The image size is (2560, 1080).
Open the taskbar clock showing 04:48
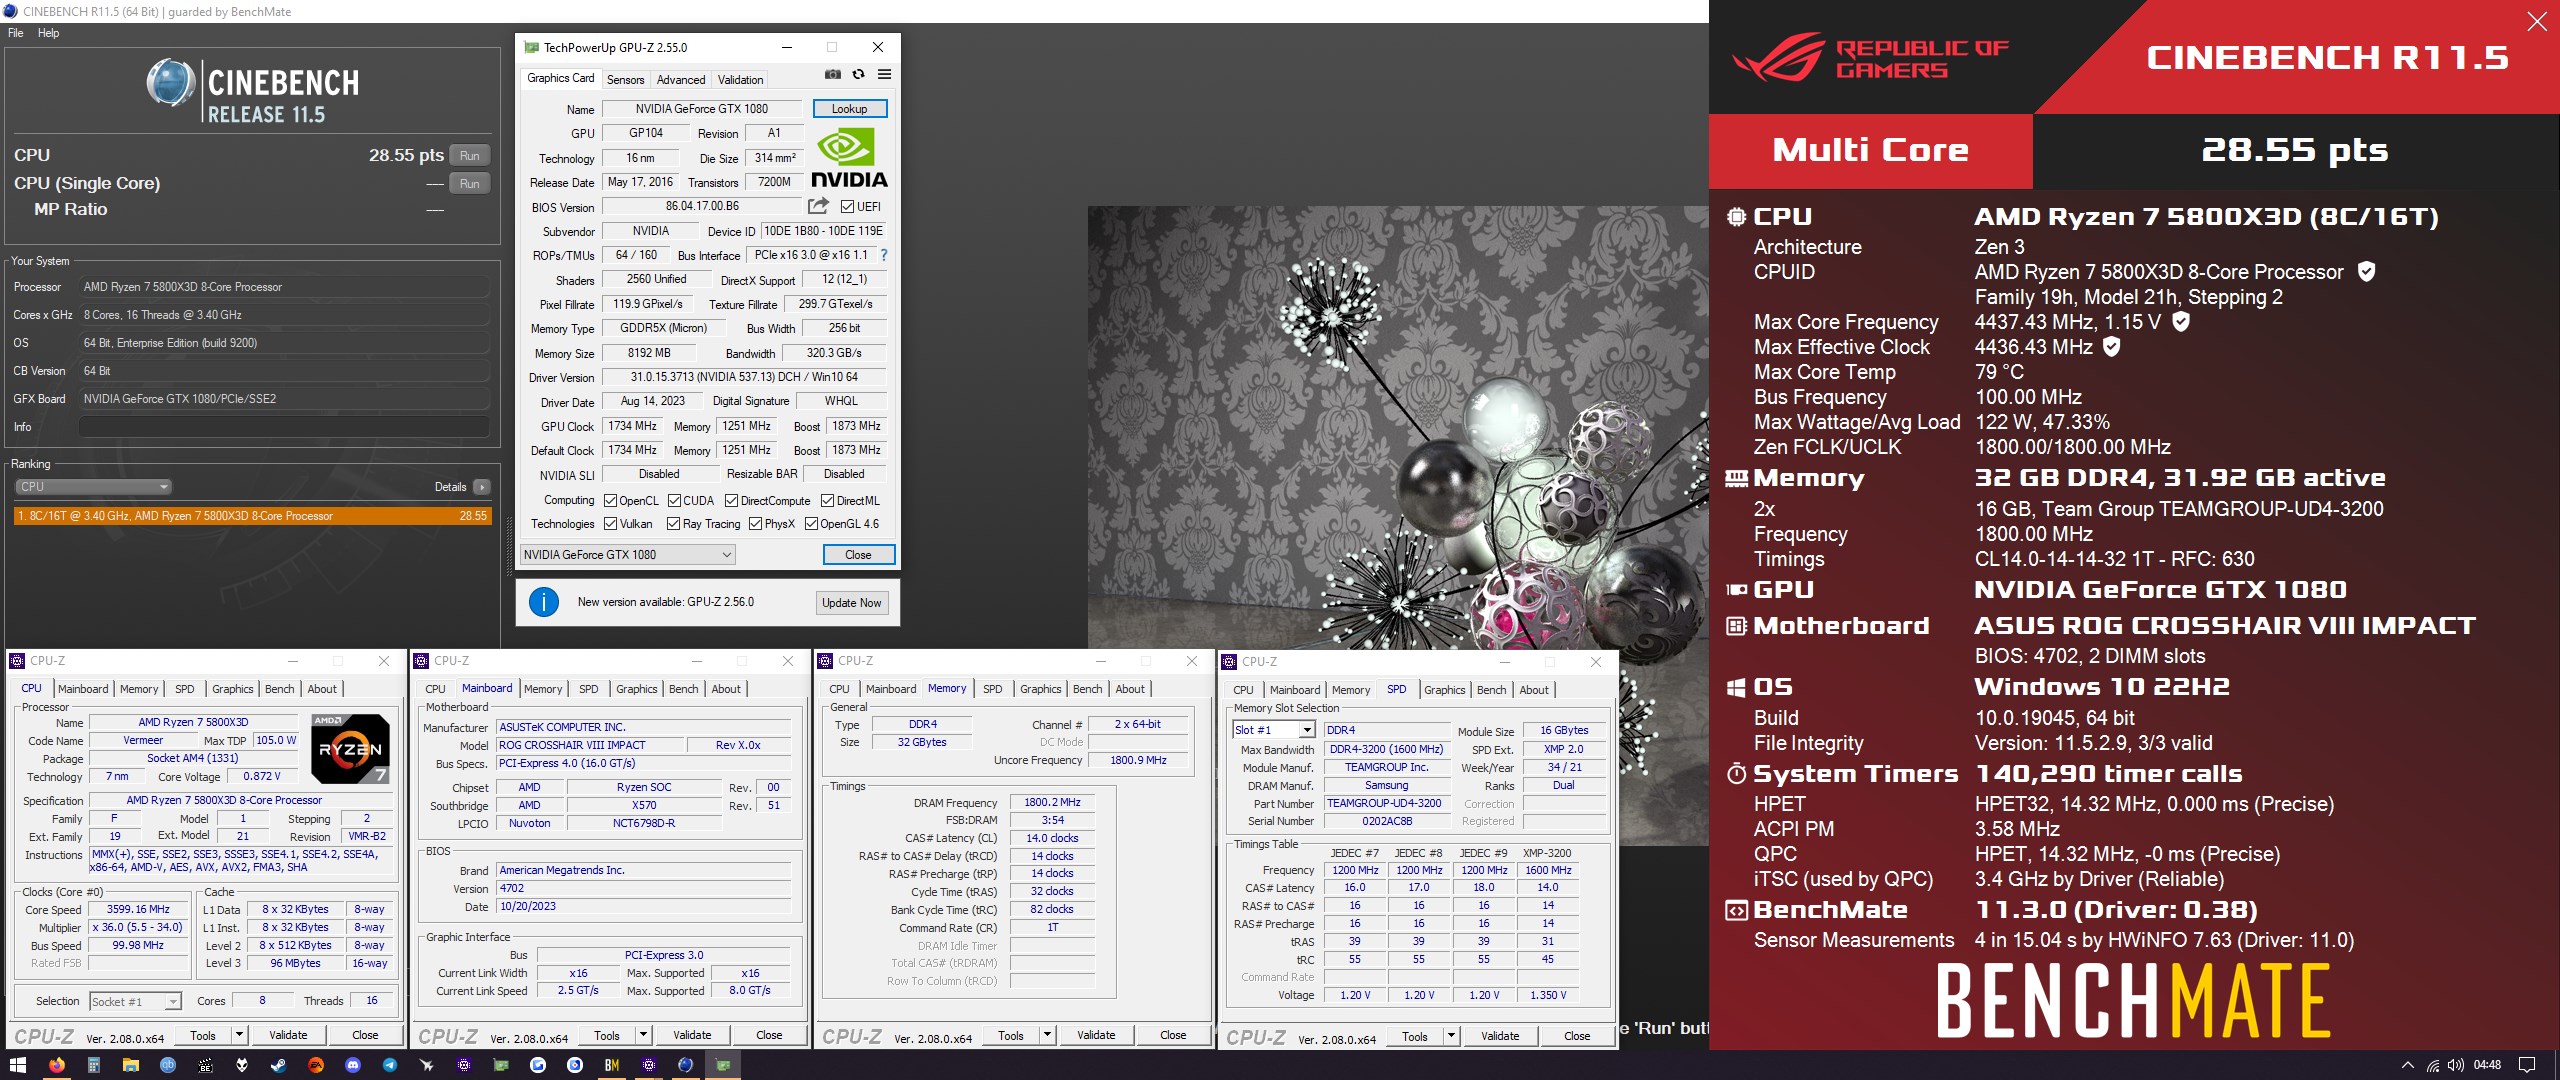[x=2487, y=1065]
